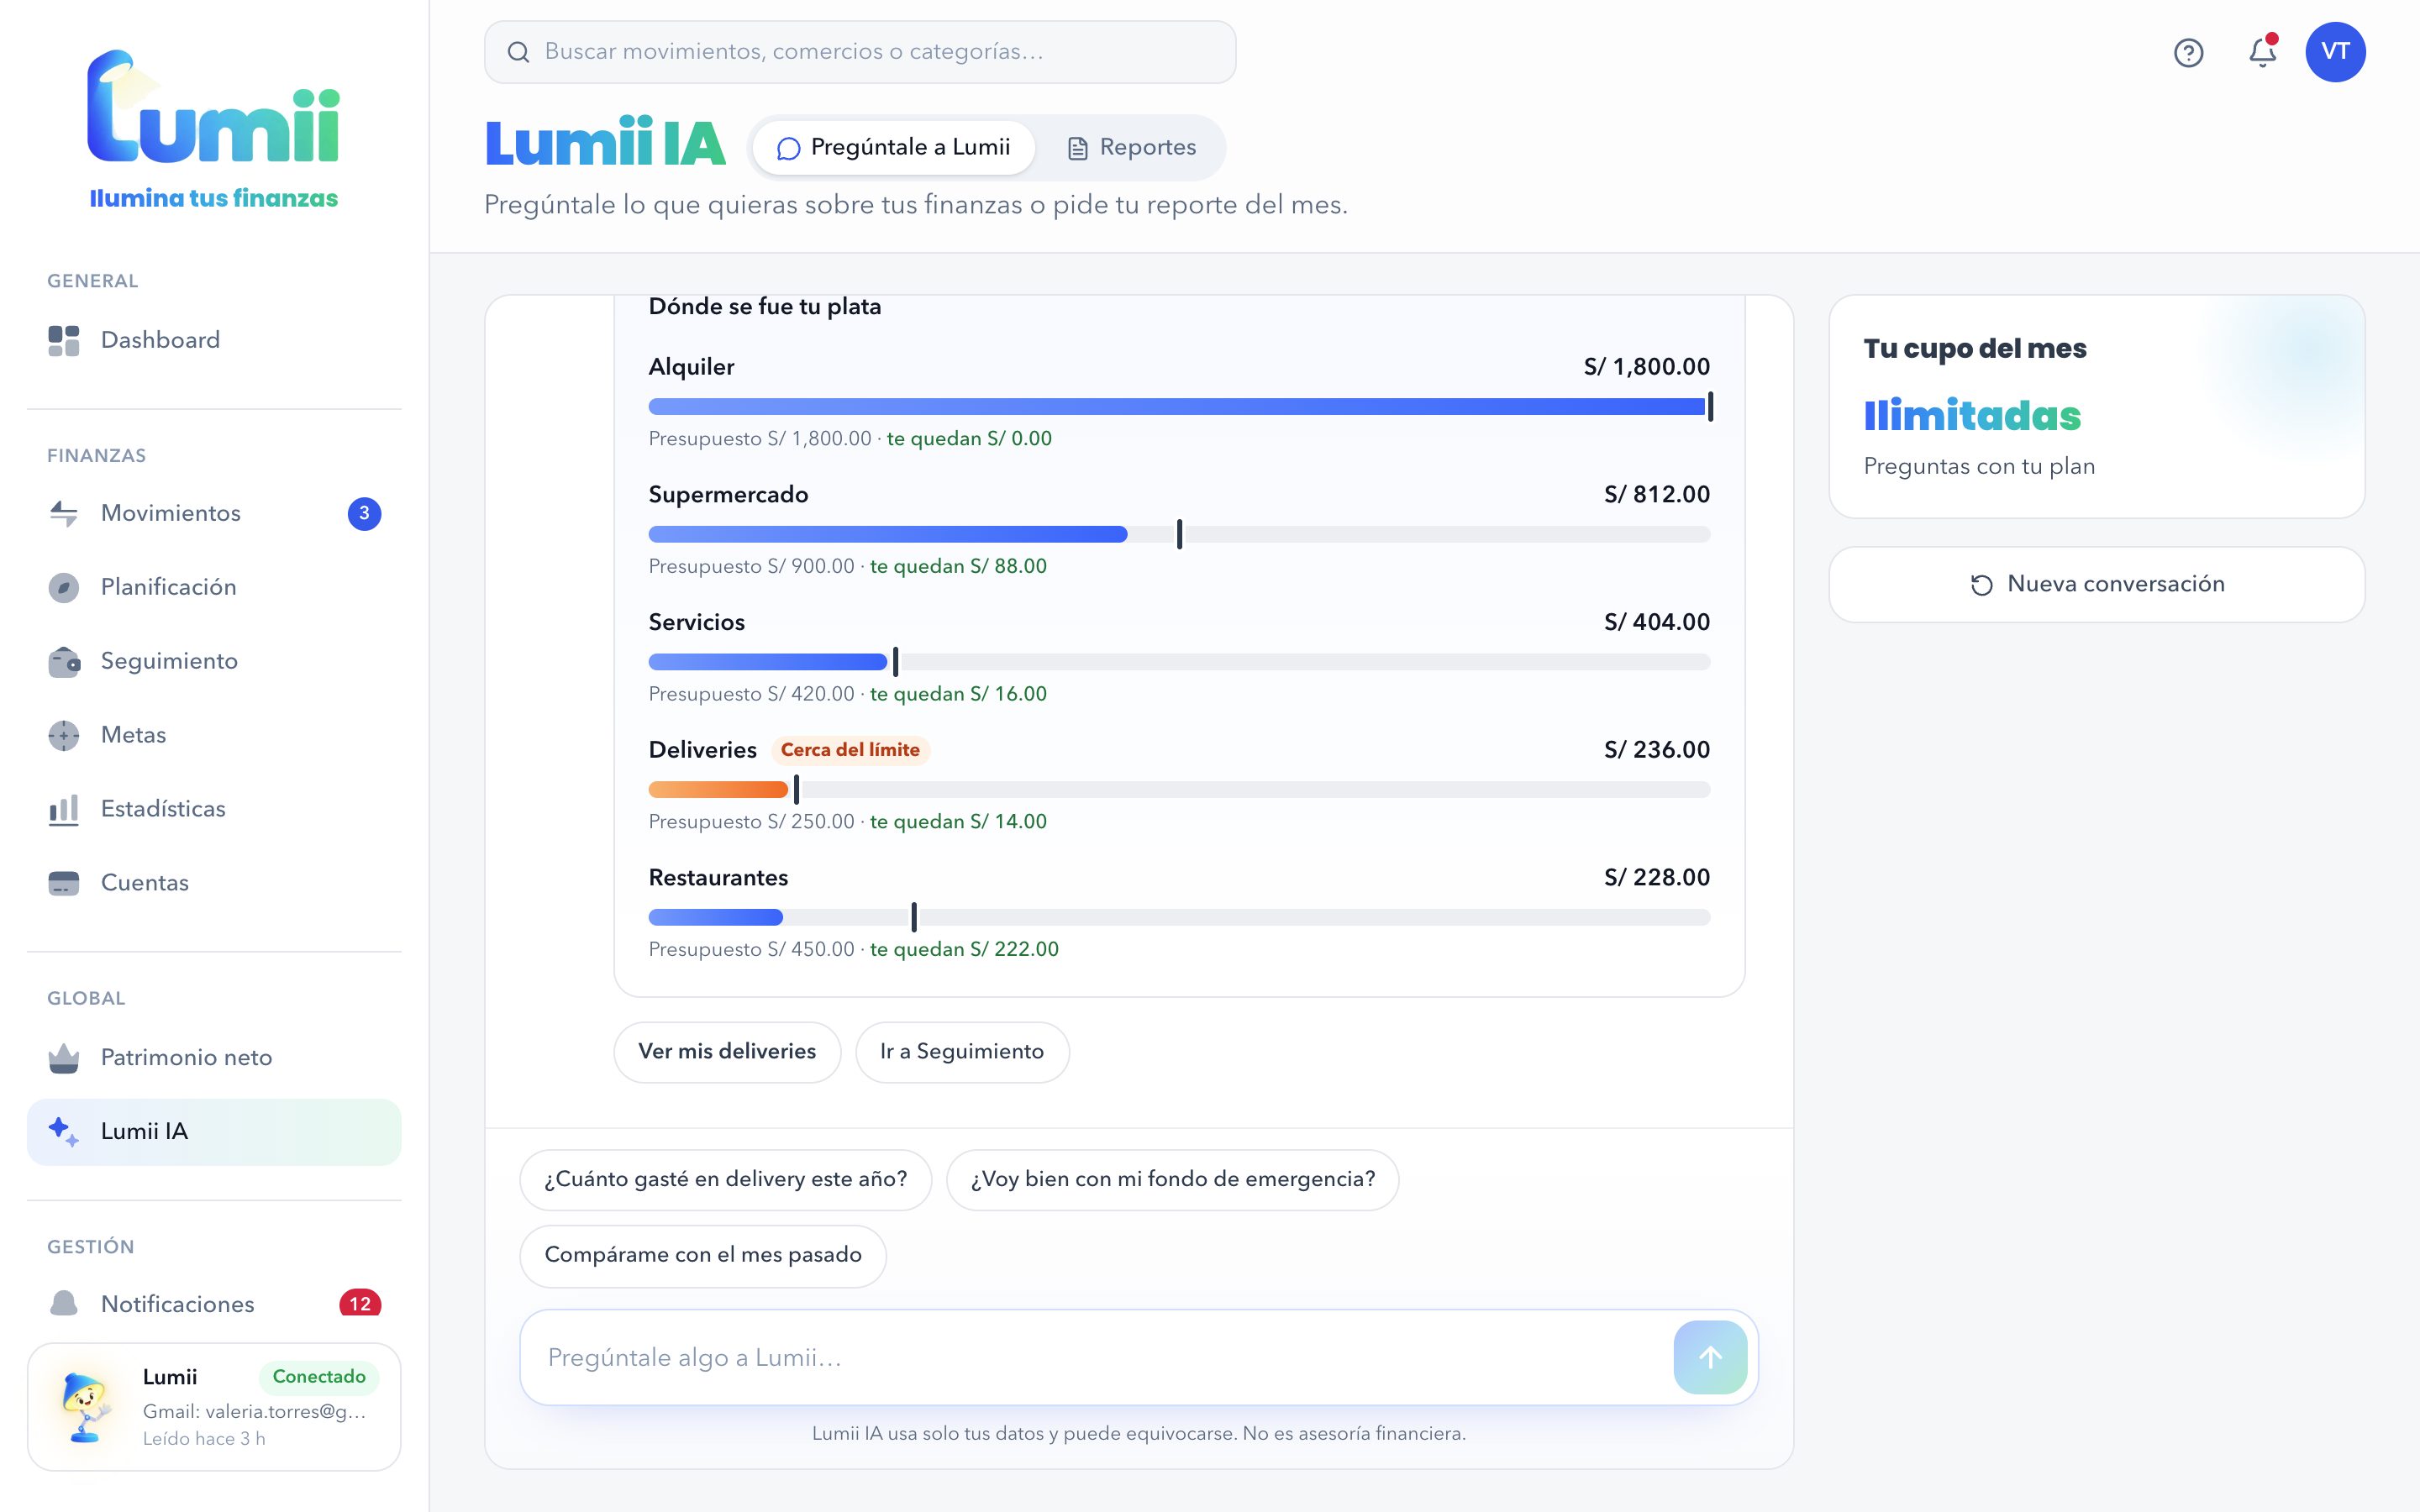The width and height of the screenshot is (2420, 1512).
Task: Click the Estadísticas bar chart icon
Action: click(x=64, y=809)
